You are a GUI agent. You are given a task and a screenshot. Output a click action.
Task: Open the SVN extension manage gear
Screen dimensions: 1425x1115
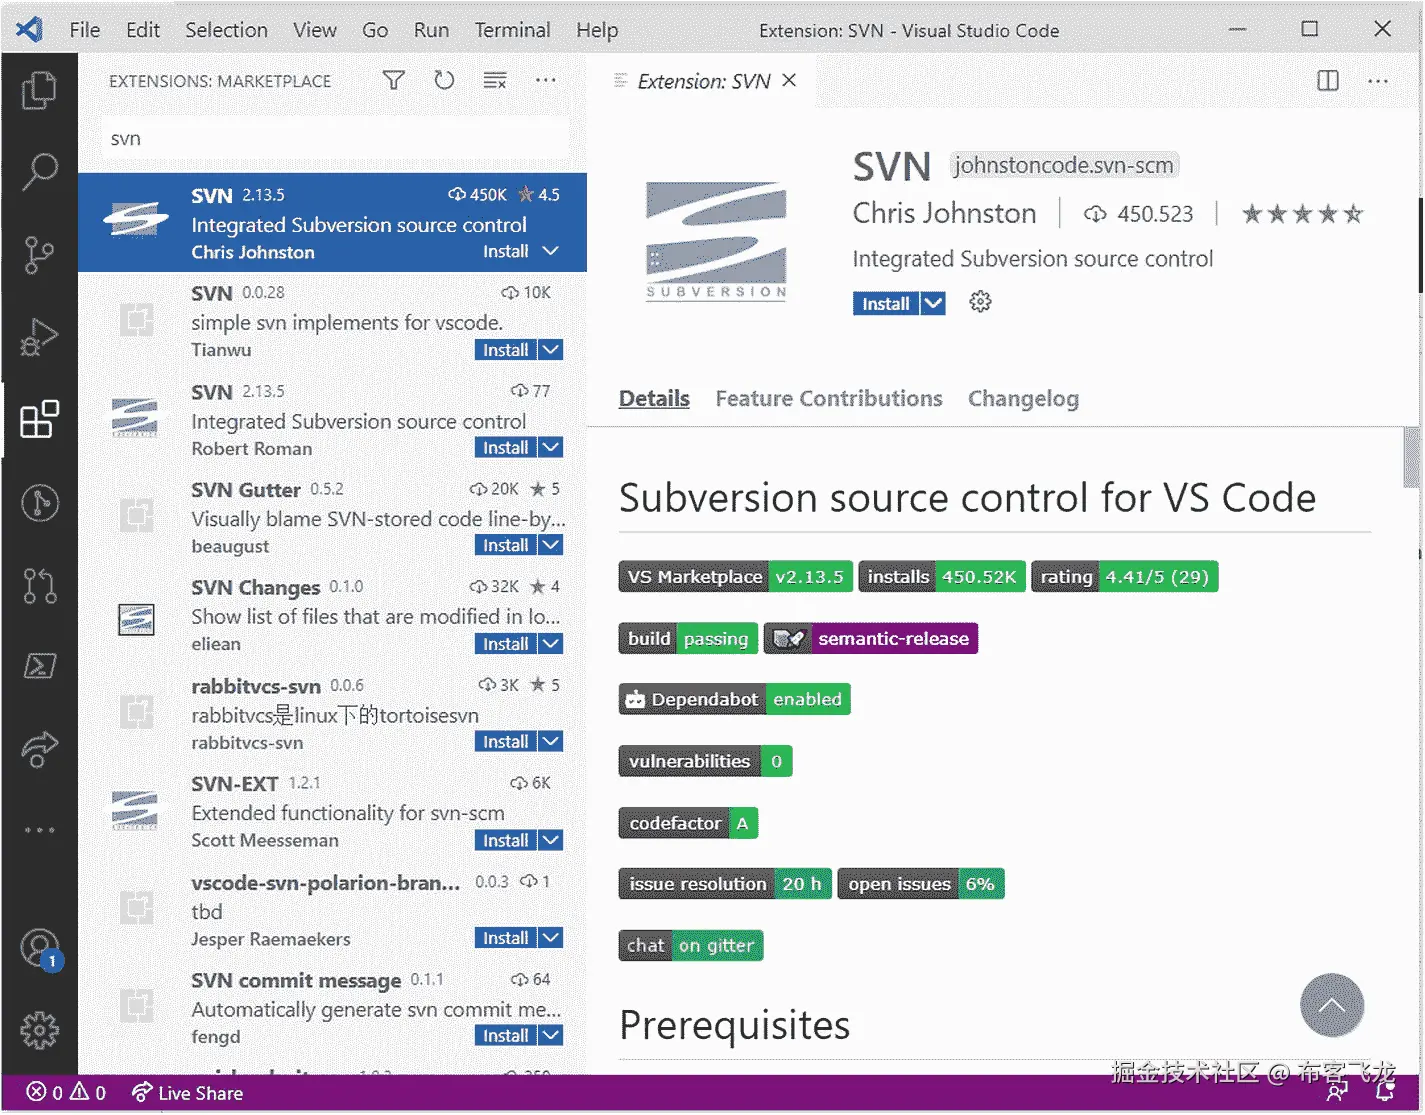pos(980,302)
